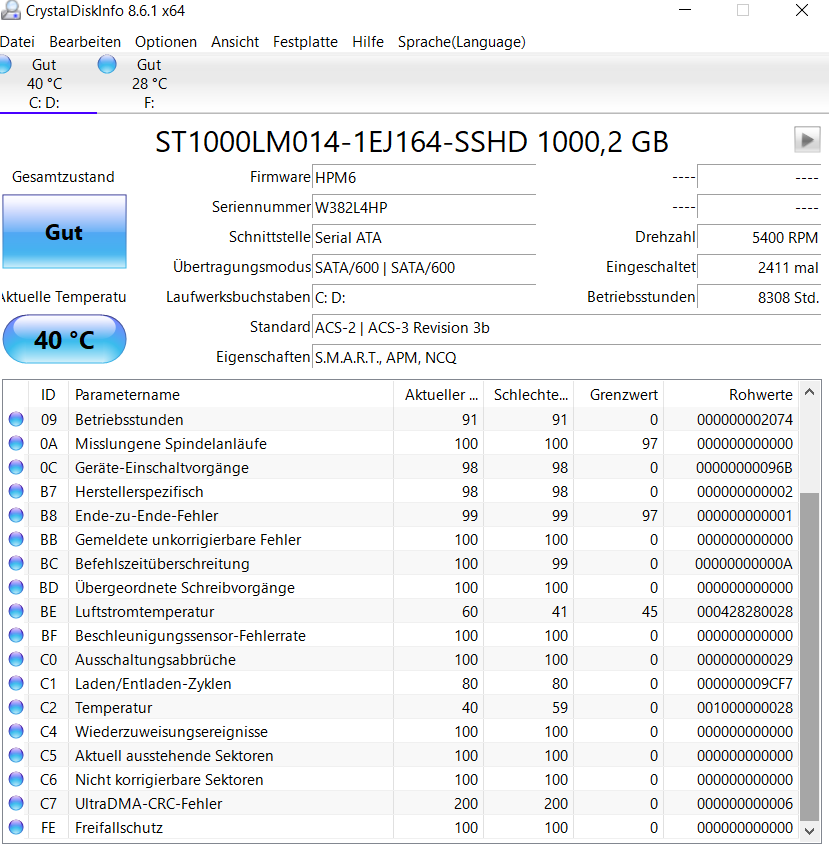This screenshot has width=829, height=851.
Task: Click the Parametername column header
Action: (x=231, y=395)
